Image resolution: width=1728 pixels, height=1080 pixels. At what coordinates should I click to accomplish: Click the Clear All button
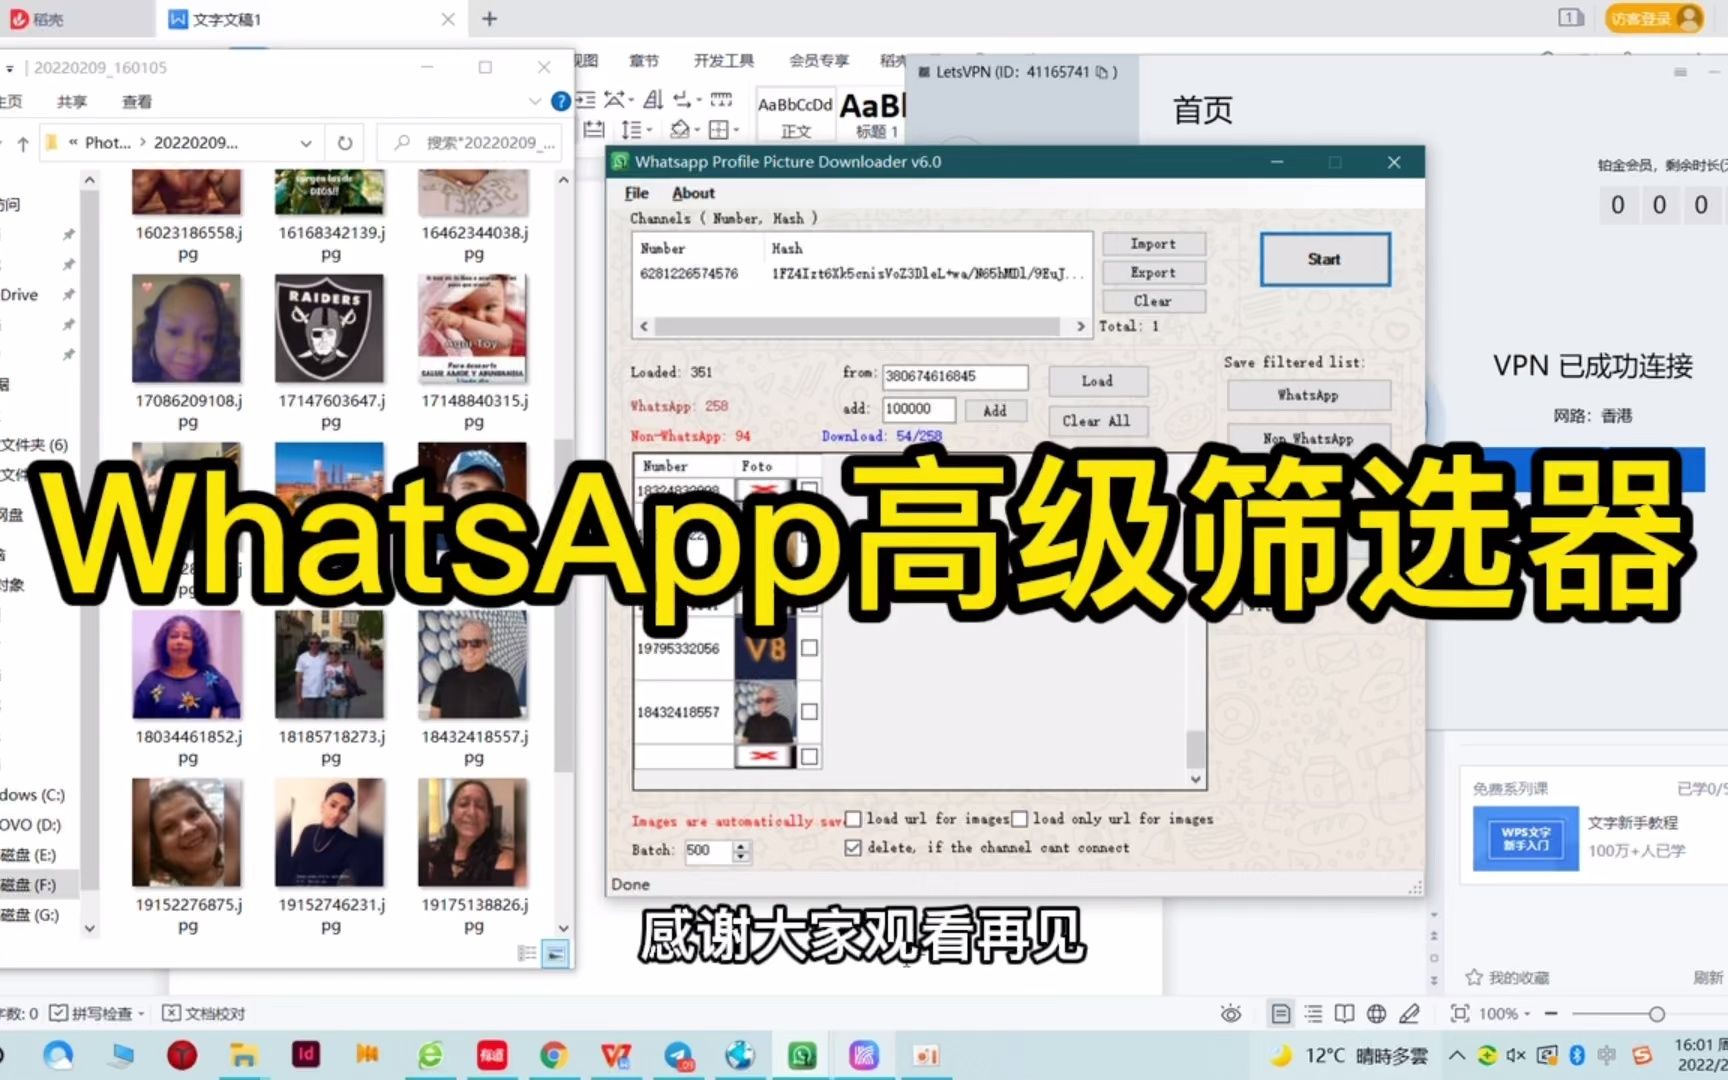point(1097,421)
